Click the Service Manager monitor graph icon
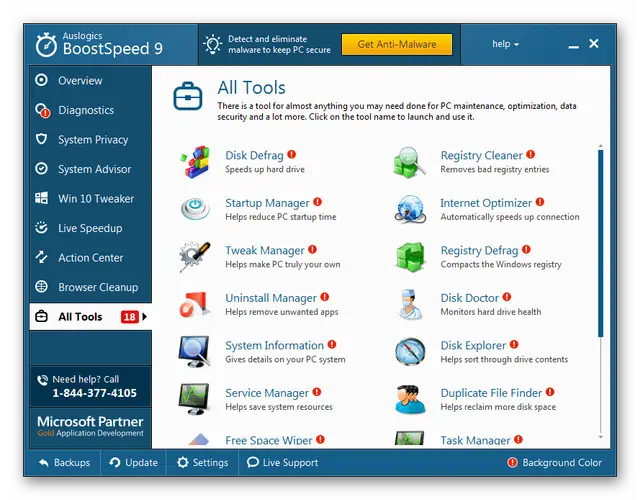The height and width of the screenshot is (500, 640). coord(194,399)
